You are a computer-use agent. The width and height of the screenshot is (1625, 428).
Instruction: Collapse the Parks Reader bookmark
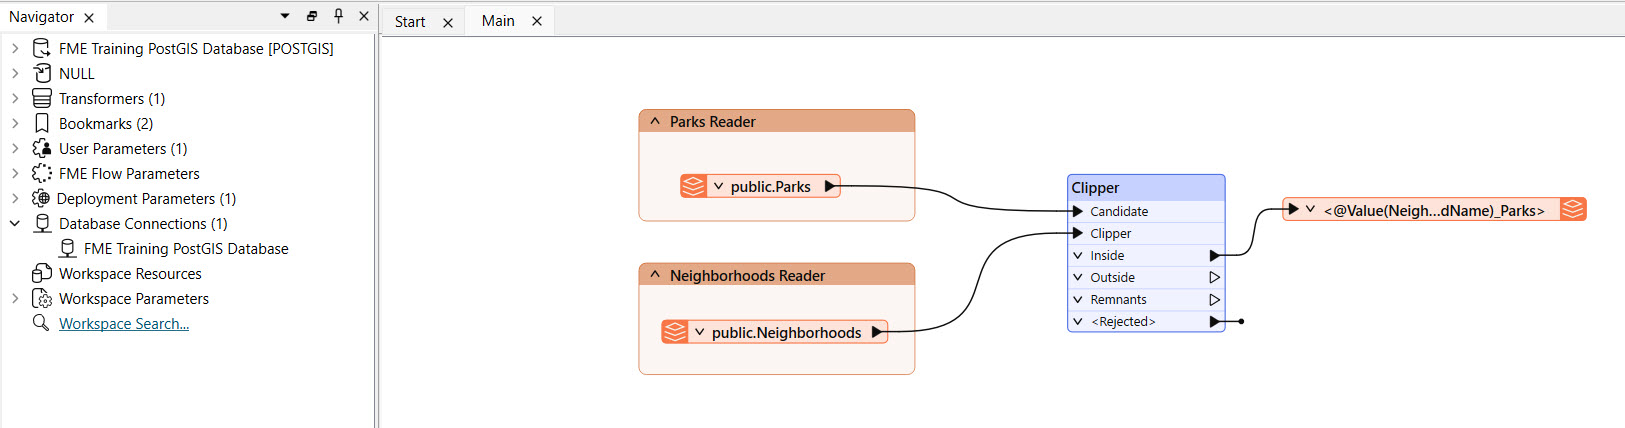coord(655,121)
